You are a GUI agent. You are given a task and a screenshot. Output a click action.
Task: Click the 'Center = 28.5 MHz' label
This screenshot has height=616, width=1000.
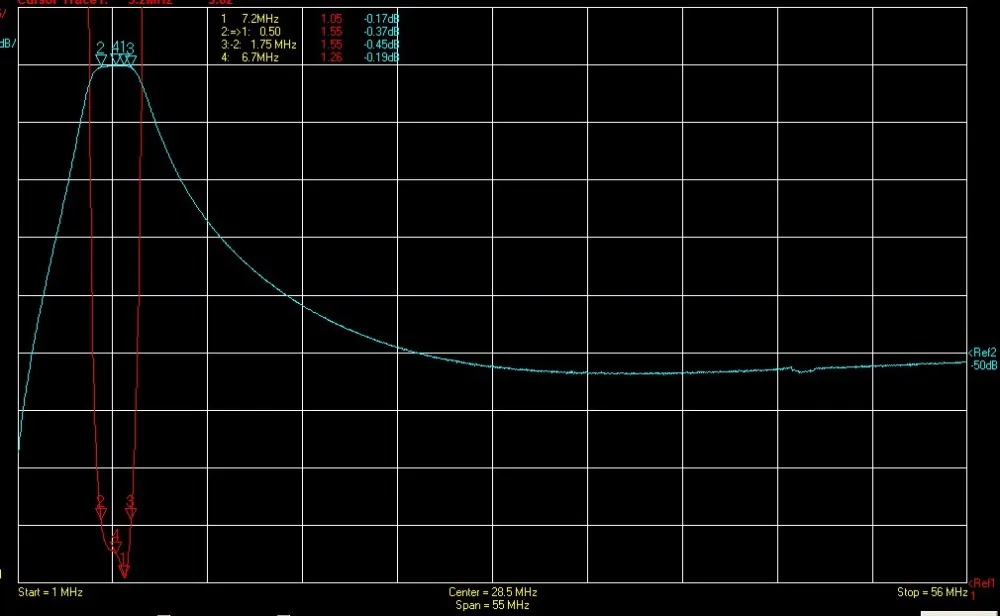click(x=492, y=592)
